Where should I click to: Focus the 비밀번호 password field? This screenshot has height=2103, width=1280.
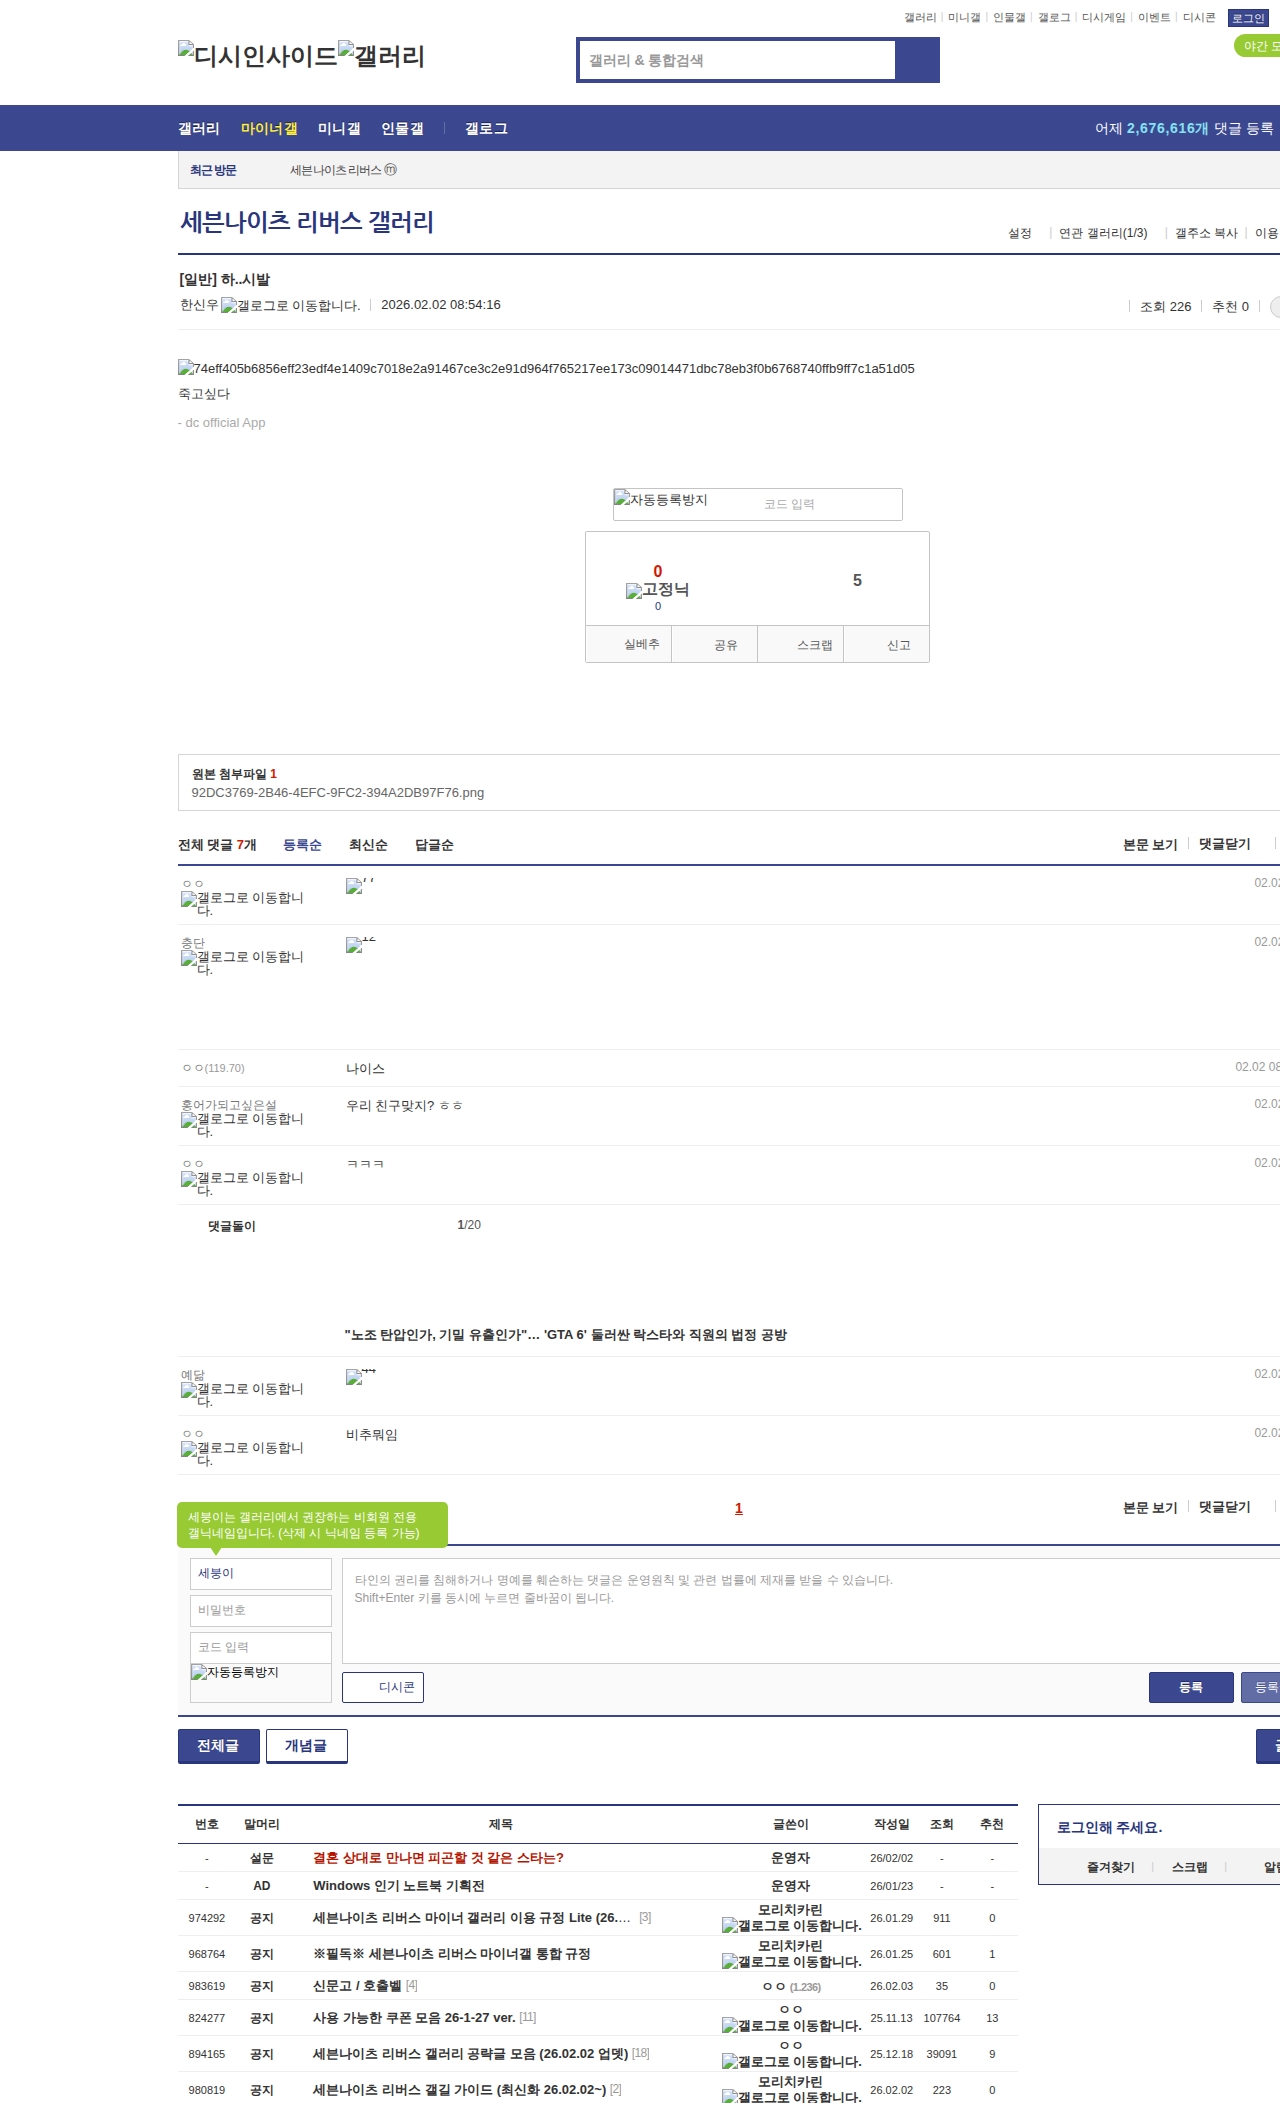click(x=260, y=1610)
